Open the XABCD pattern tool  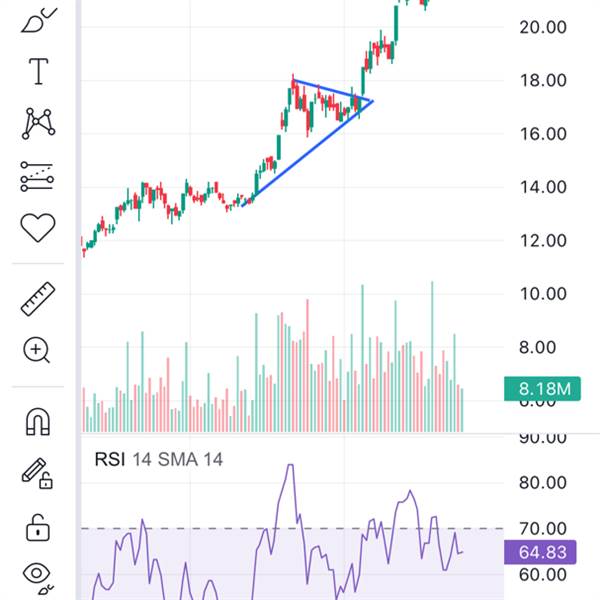38,123
